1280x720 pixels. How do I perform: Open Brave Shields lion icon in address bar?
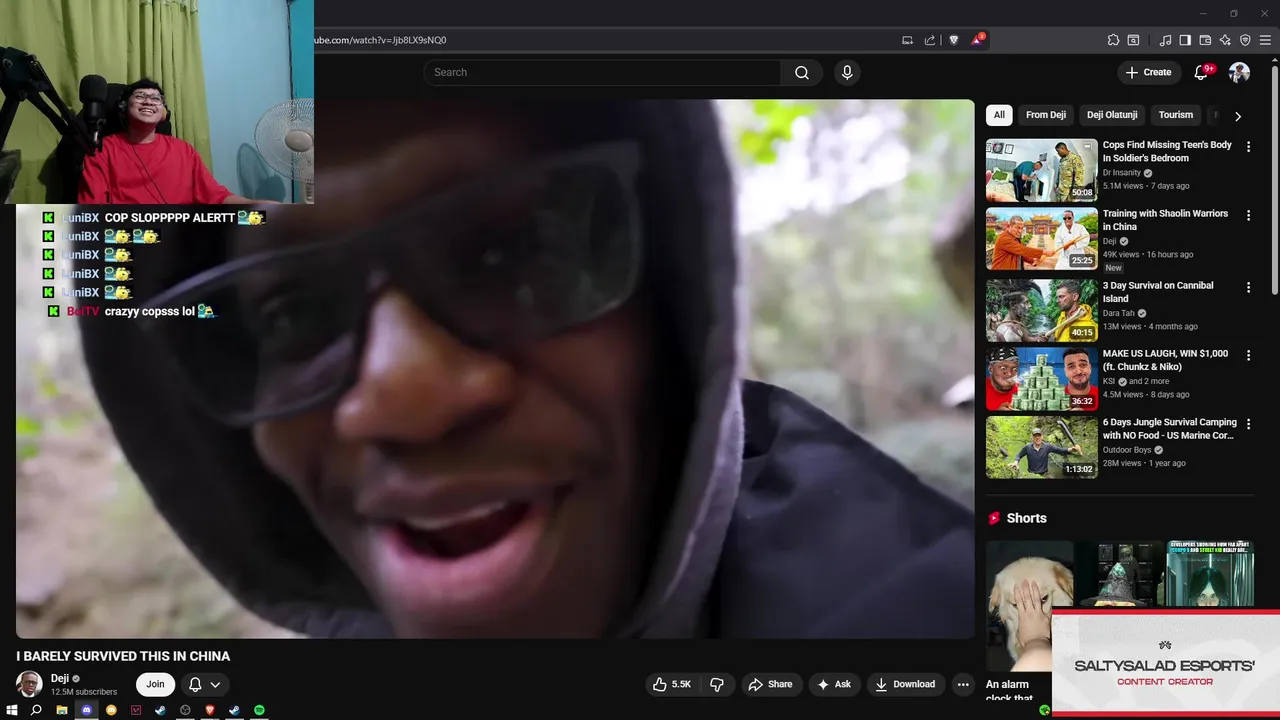click(x=953, y=40)
